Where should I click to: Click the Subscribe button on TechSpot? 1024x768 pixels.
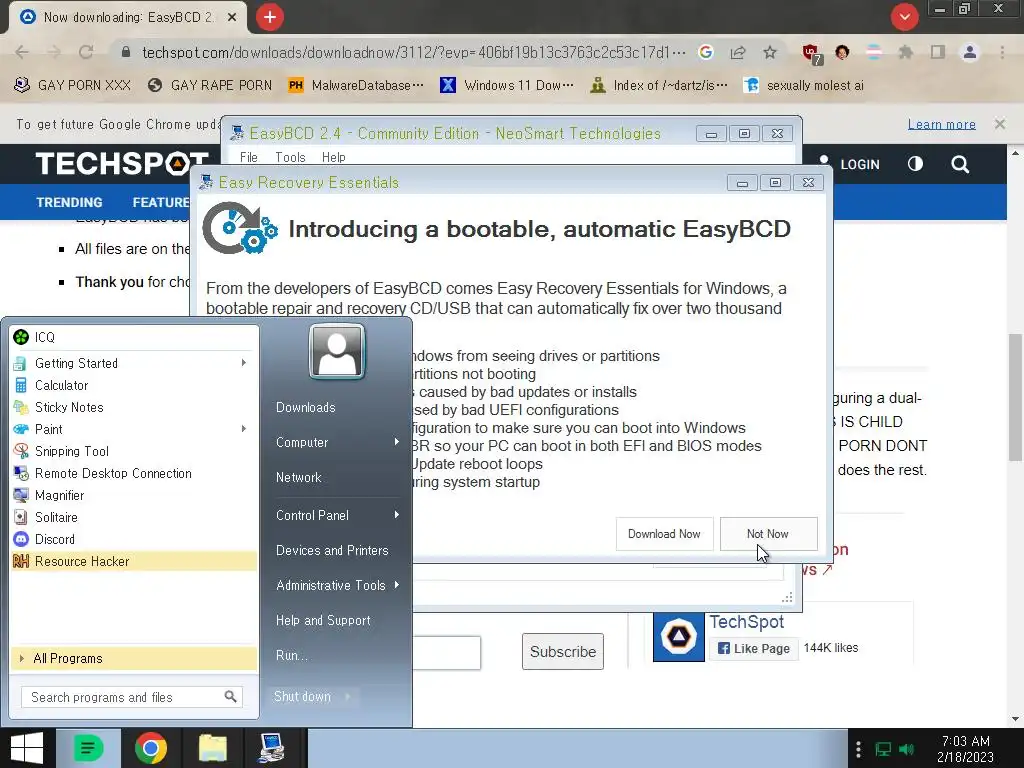[562, 652]
